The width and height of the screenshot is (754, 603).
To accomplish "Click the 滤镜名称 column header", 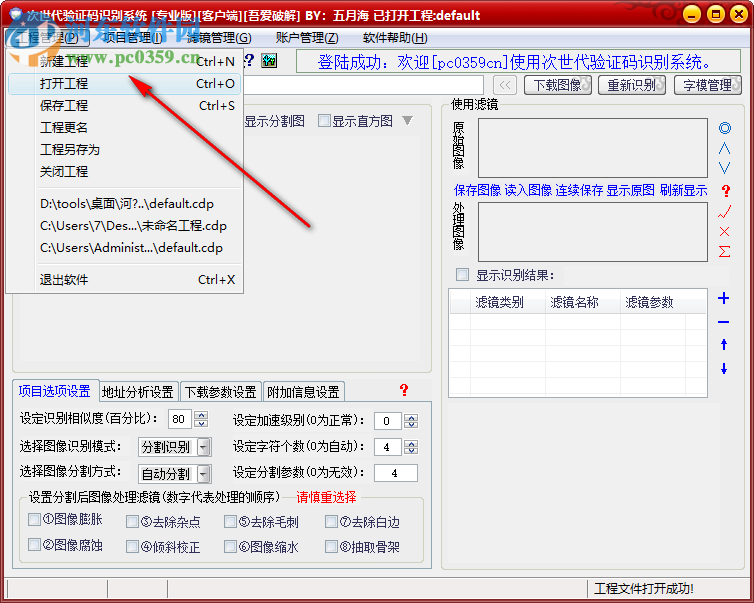I will 583,302.
